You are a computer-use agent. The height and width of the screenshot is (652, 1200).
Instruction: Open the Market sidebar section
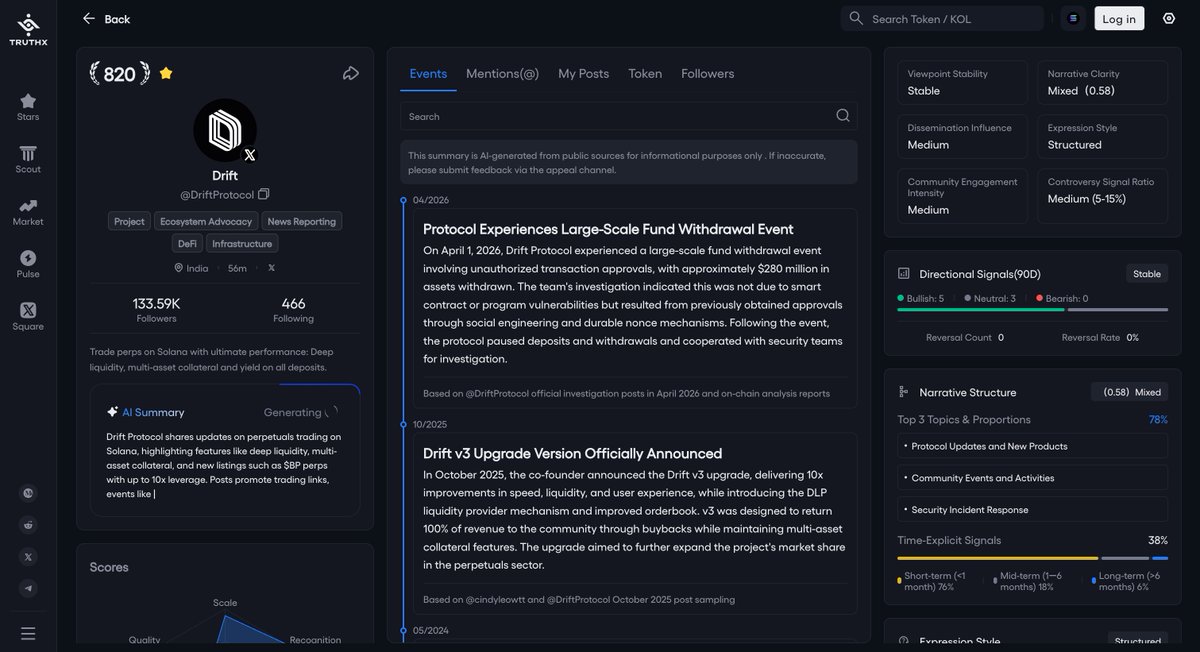coord(28,212)
